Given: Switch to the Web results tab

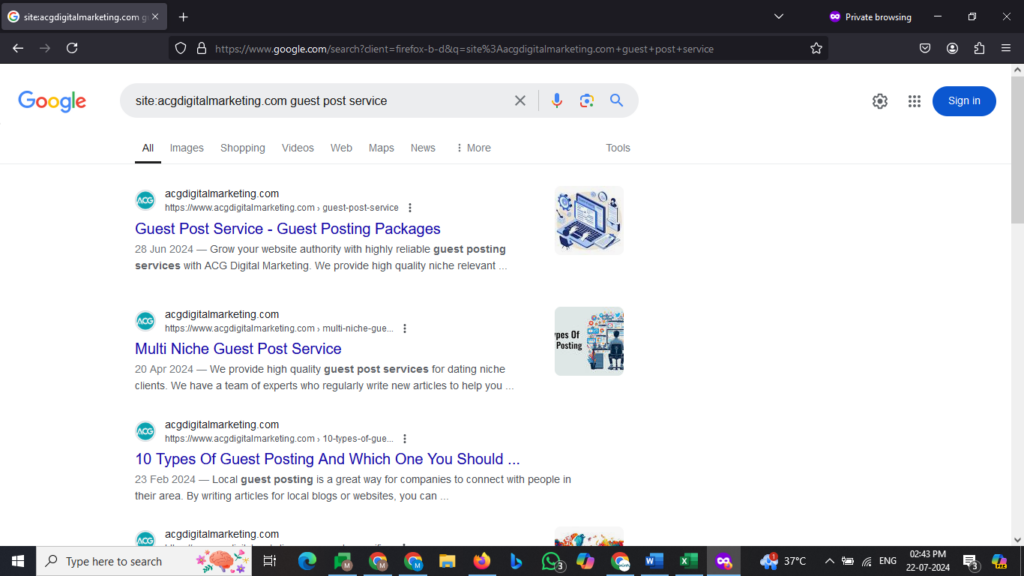Looking at the screenshot, I should click(x=341, y=148).
